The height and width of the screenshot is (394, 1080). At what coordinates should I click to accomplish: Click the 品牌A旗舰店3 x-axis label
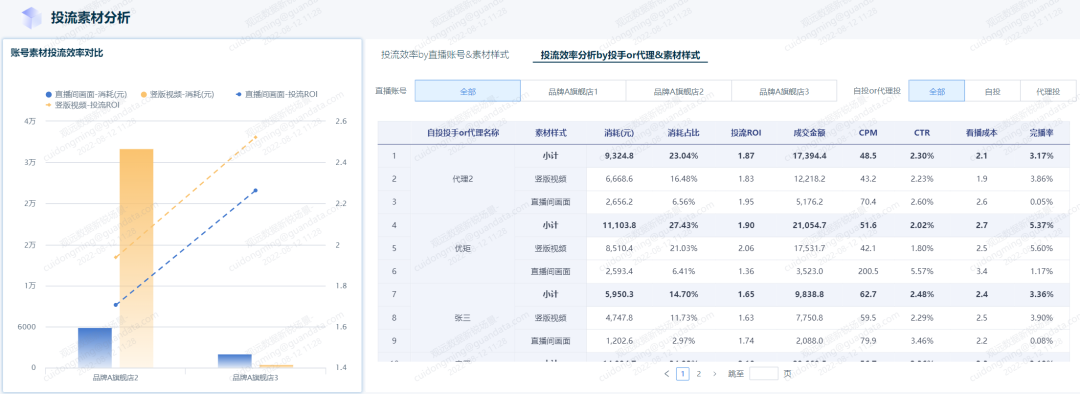(x=256, y=377)
